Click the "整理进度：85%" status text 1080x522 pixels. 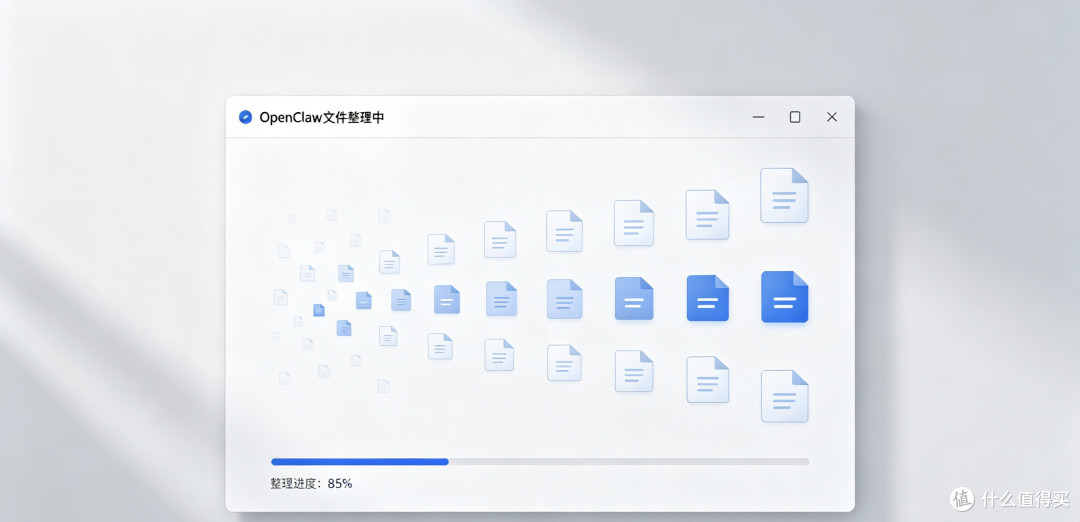click(311, 483)
